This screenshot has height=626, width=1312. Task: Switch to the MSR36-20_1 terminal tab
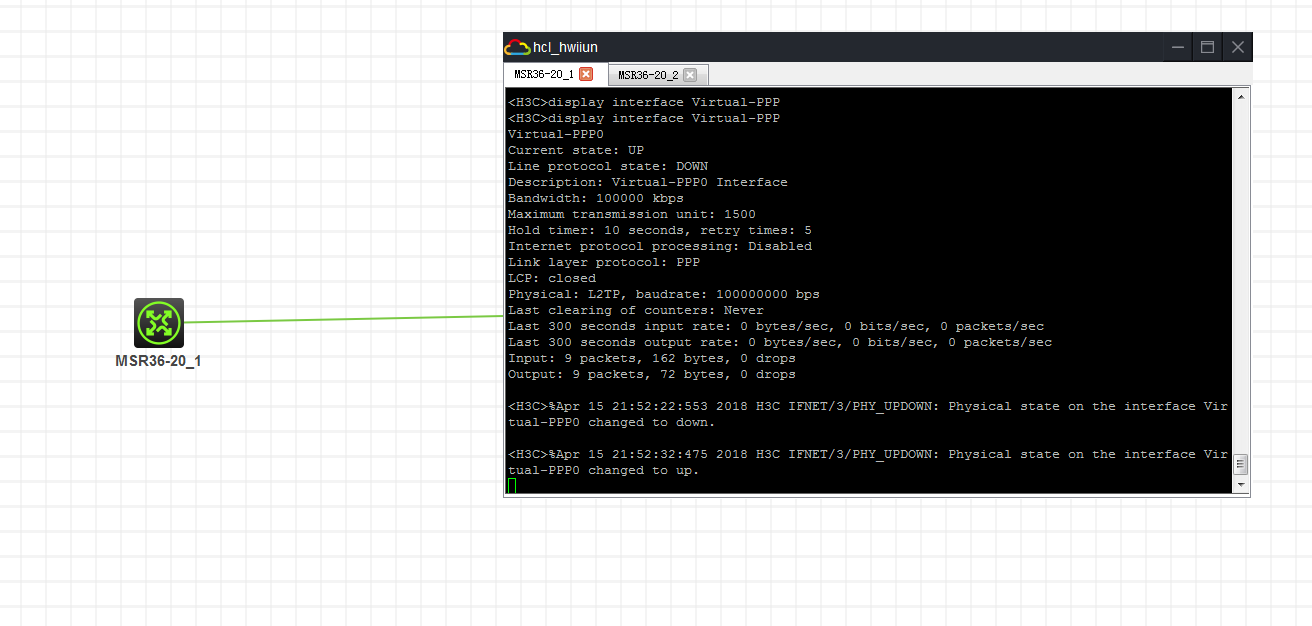tap(544, 75)
